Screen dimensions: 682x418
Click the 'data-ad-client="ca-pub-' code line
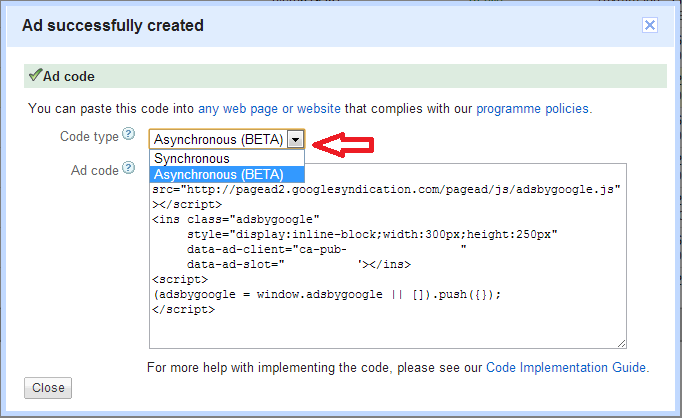pos(327,249)
